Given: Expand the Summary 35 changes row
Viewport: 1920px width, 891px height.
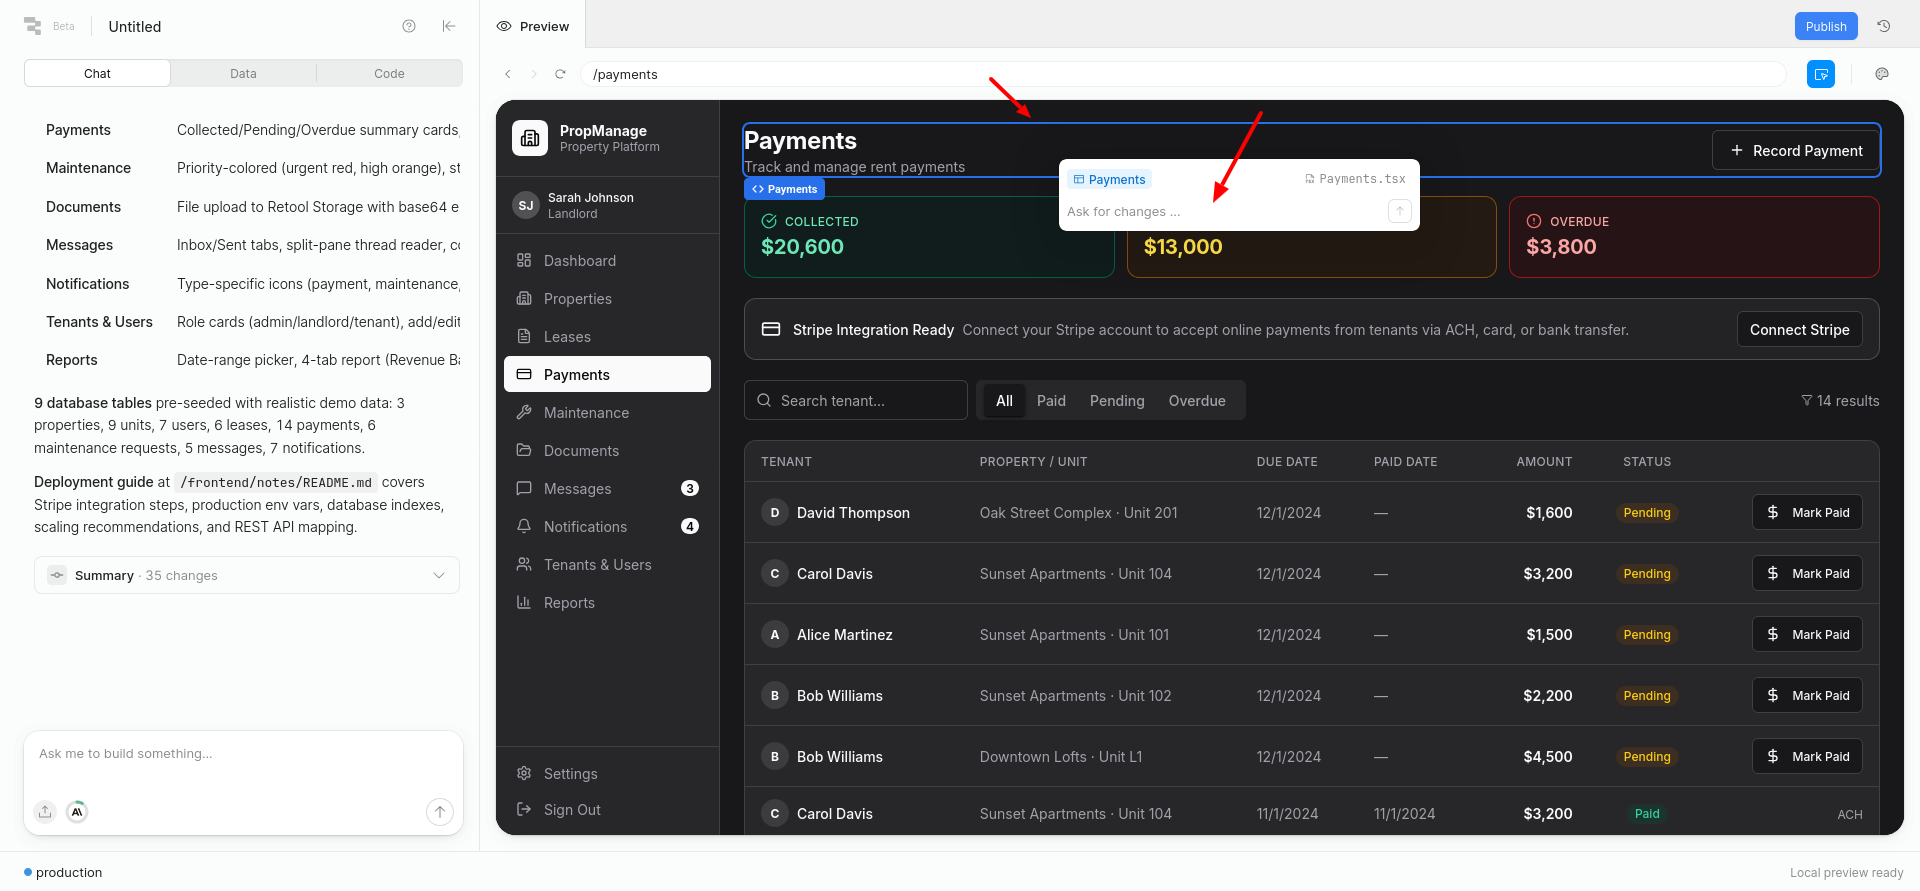Looking at the screenshot, I should tap(247, 575).
